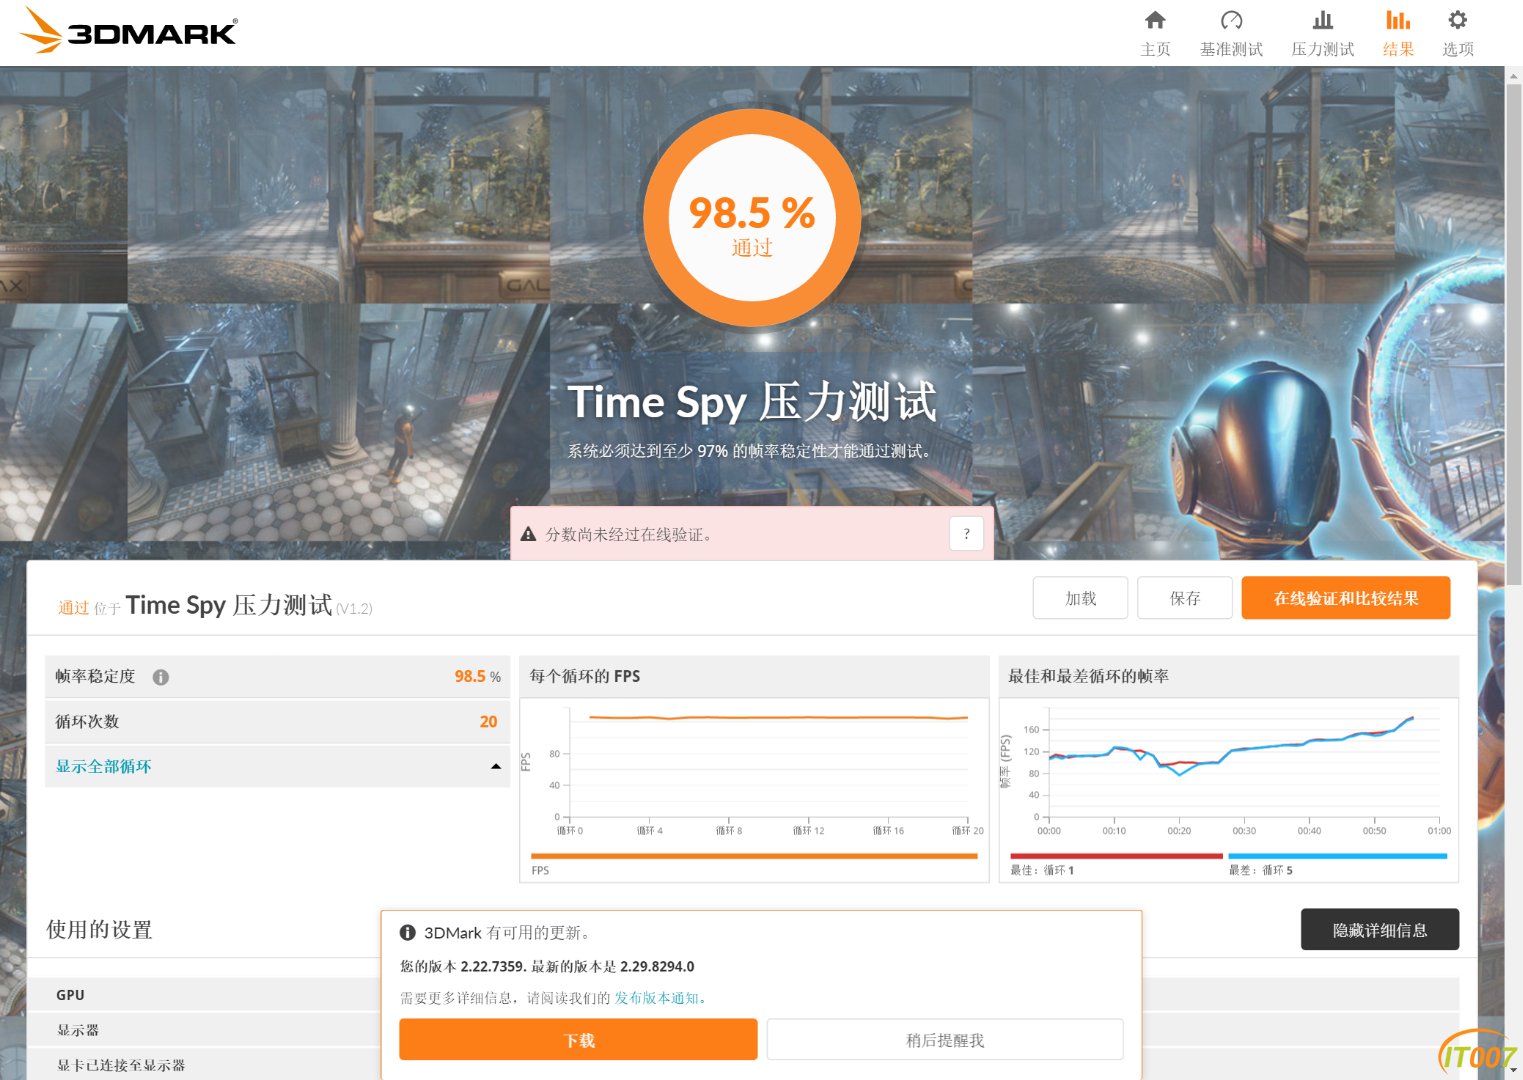Click 在线验证和比较结果 orange button

1346,598
